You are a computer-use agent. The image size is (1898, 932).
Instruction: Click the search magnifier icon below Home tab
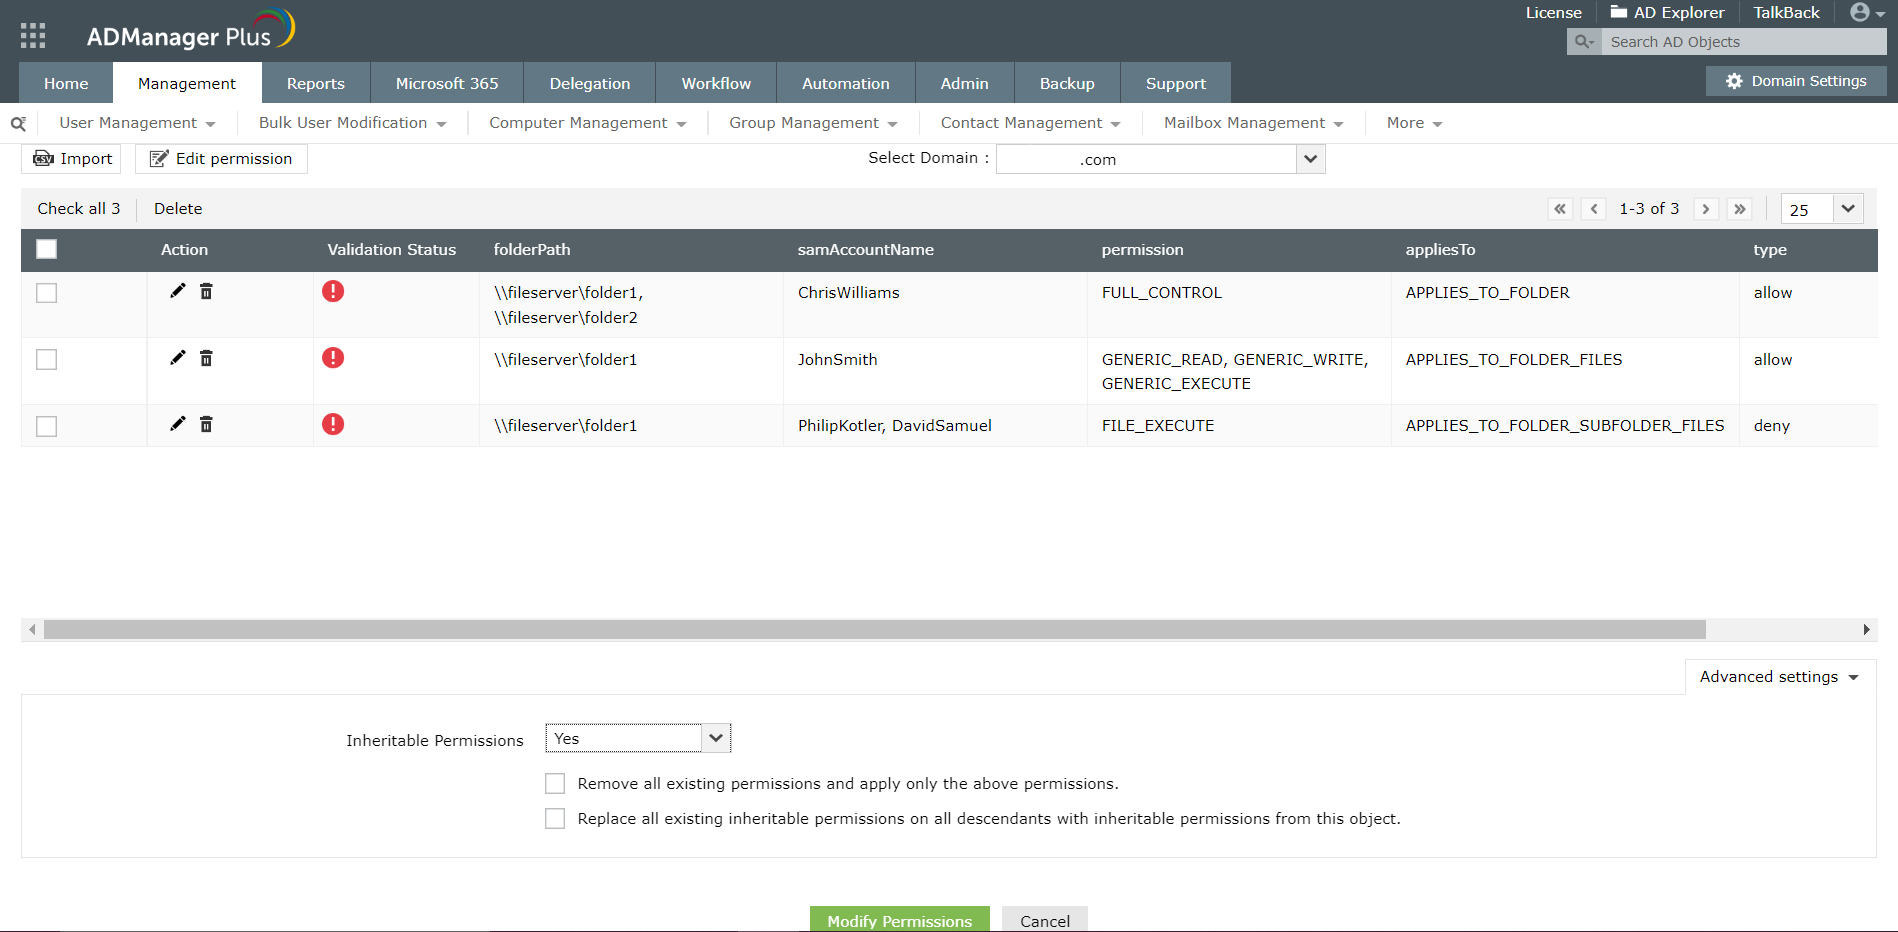click(18, 122)
